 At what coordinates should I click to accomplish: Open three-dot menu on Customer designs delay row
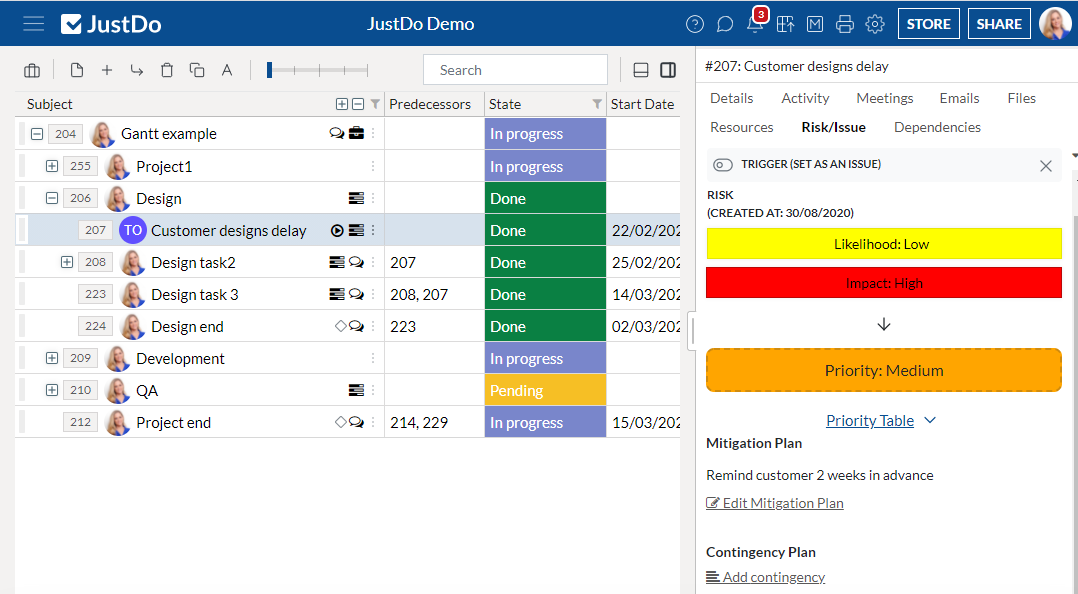click(373, 230)
